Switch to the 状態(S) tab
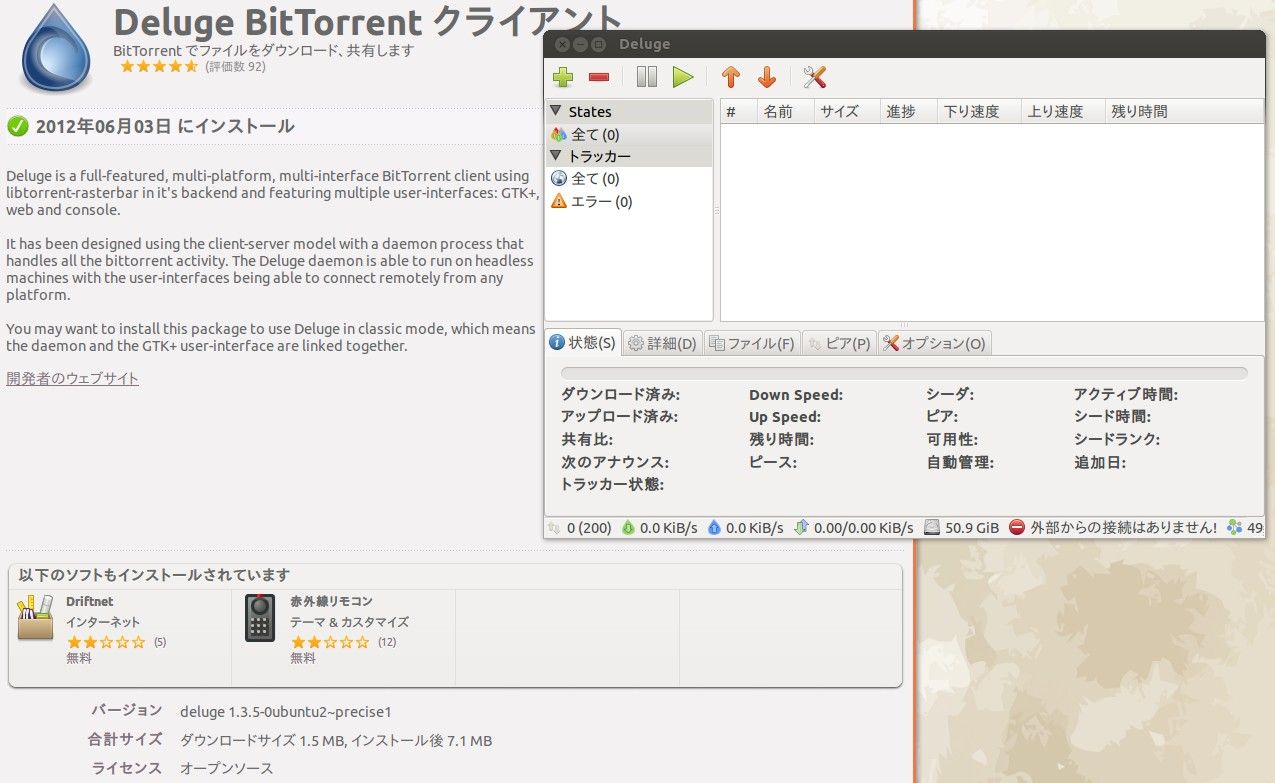 click(584, 343)
